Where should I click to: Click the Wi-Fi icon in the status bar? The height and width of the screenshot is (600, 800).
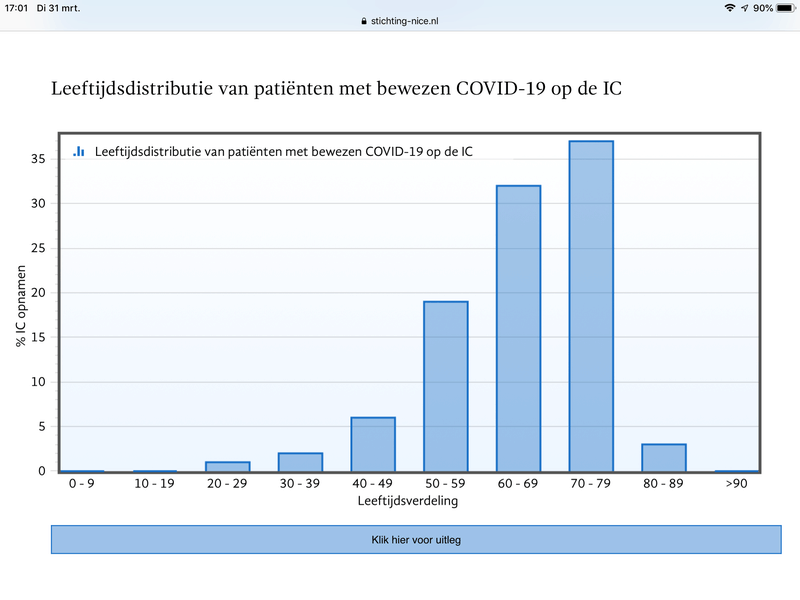coord(729,8)
